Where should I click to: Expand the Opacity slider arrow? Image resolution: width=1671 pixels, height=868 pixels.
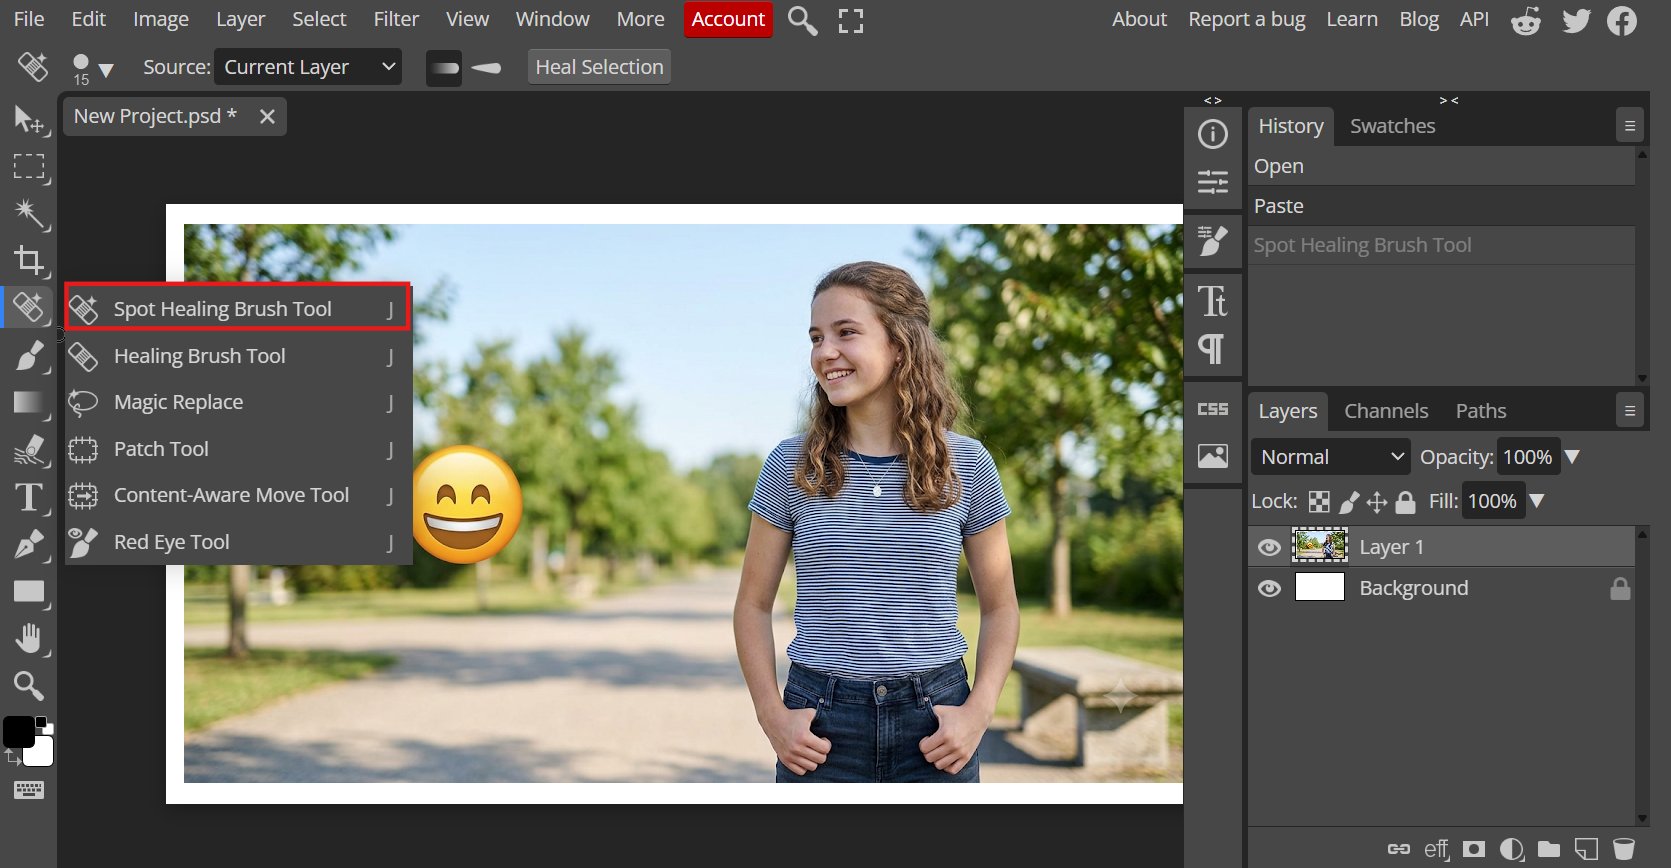(1572, 457)
